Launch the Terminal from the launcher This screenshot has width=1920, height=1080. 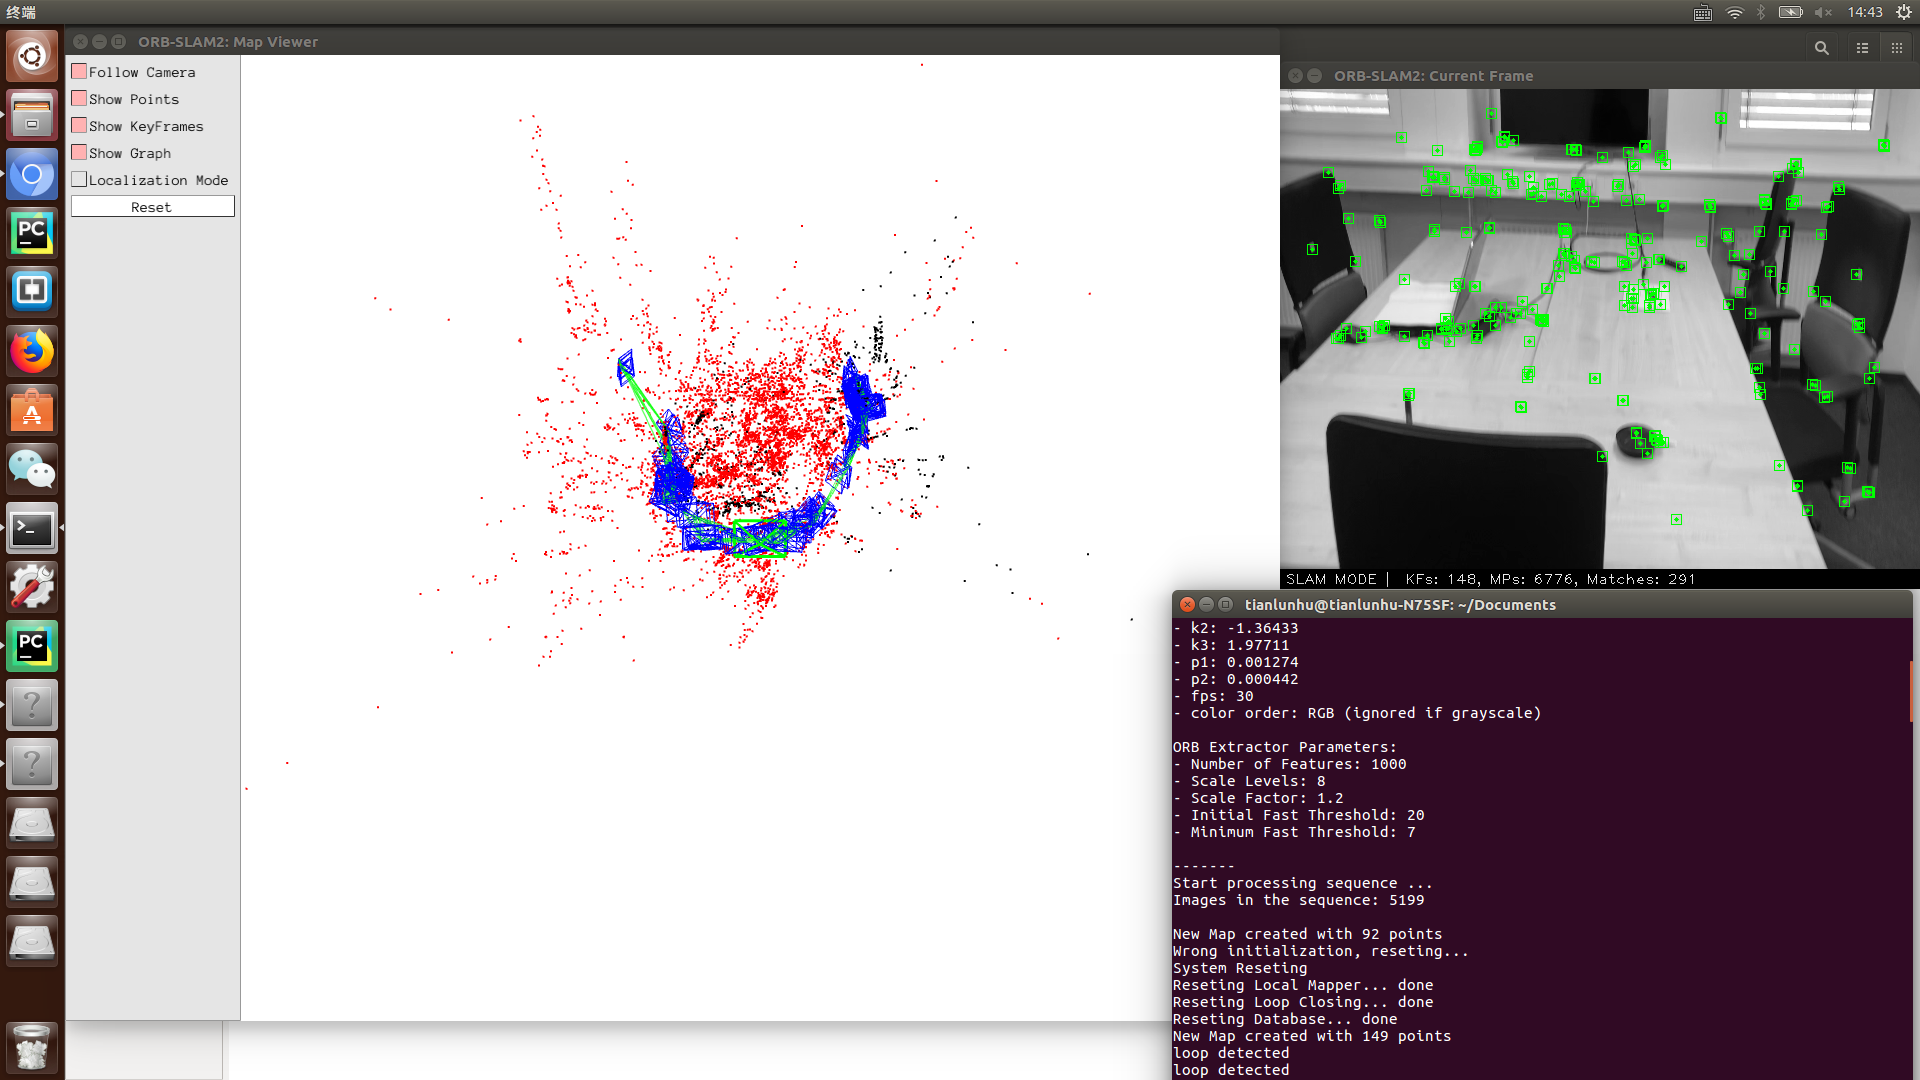pos(32,528)
